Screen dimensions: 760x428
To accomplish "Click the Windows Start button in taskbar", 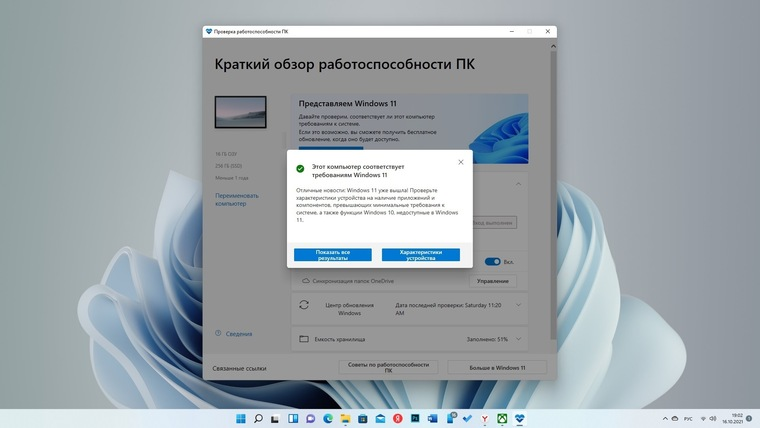I will click(240, 417).
